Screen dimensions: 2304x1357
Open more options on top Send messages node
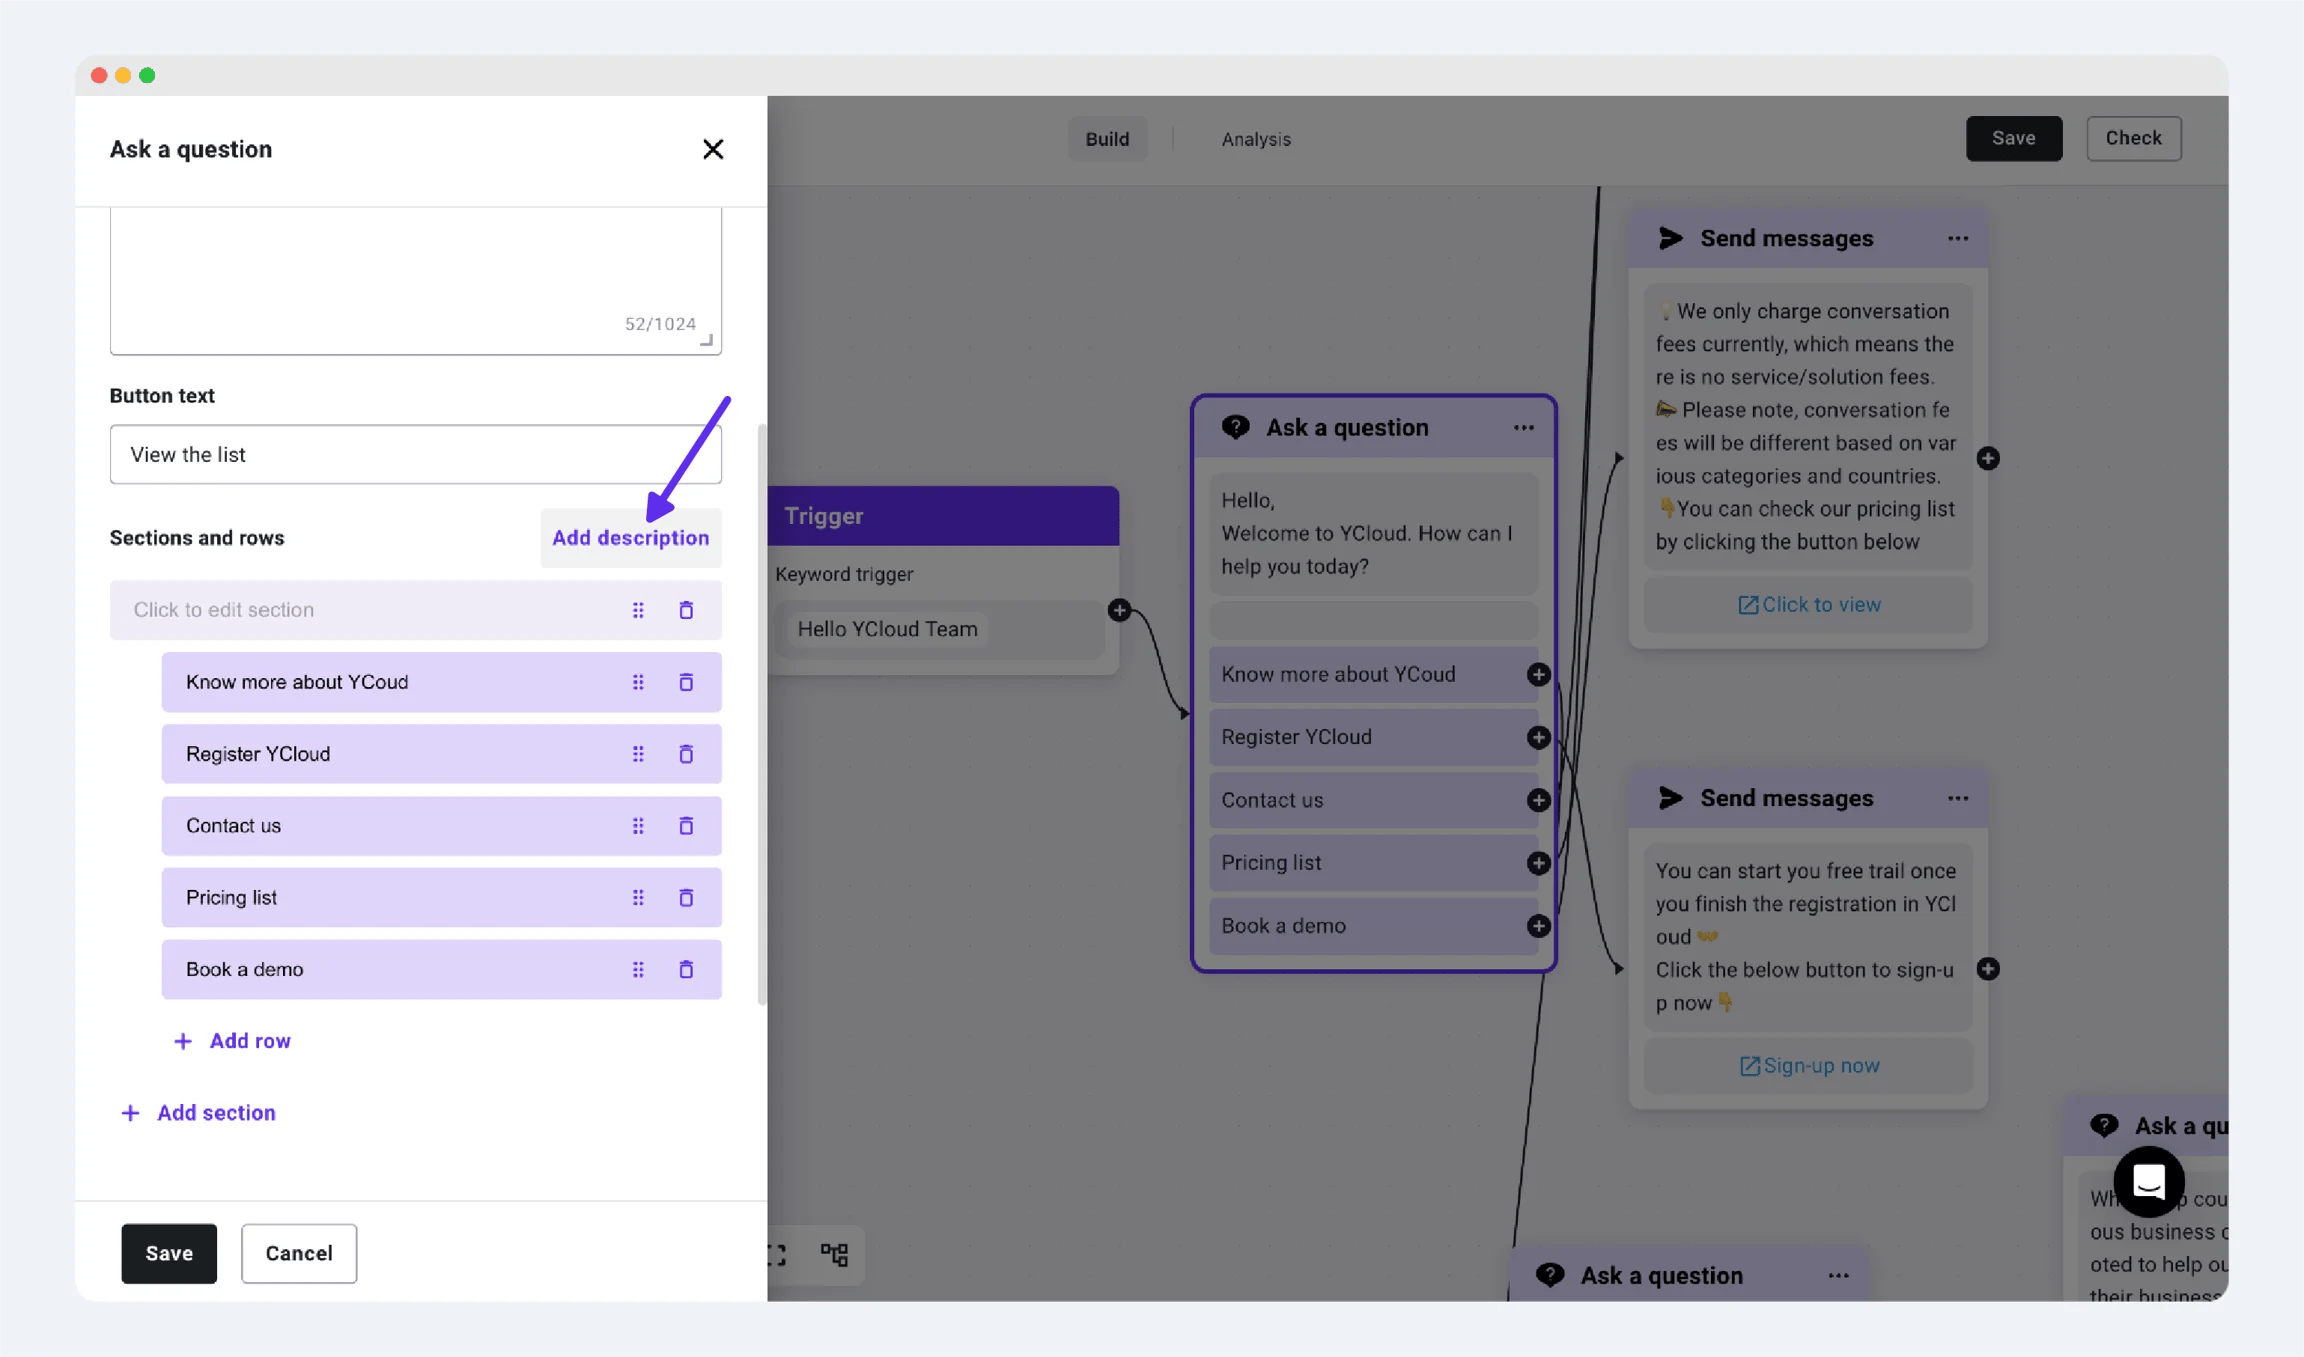click(1958, 239)
